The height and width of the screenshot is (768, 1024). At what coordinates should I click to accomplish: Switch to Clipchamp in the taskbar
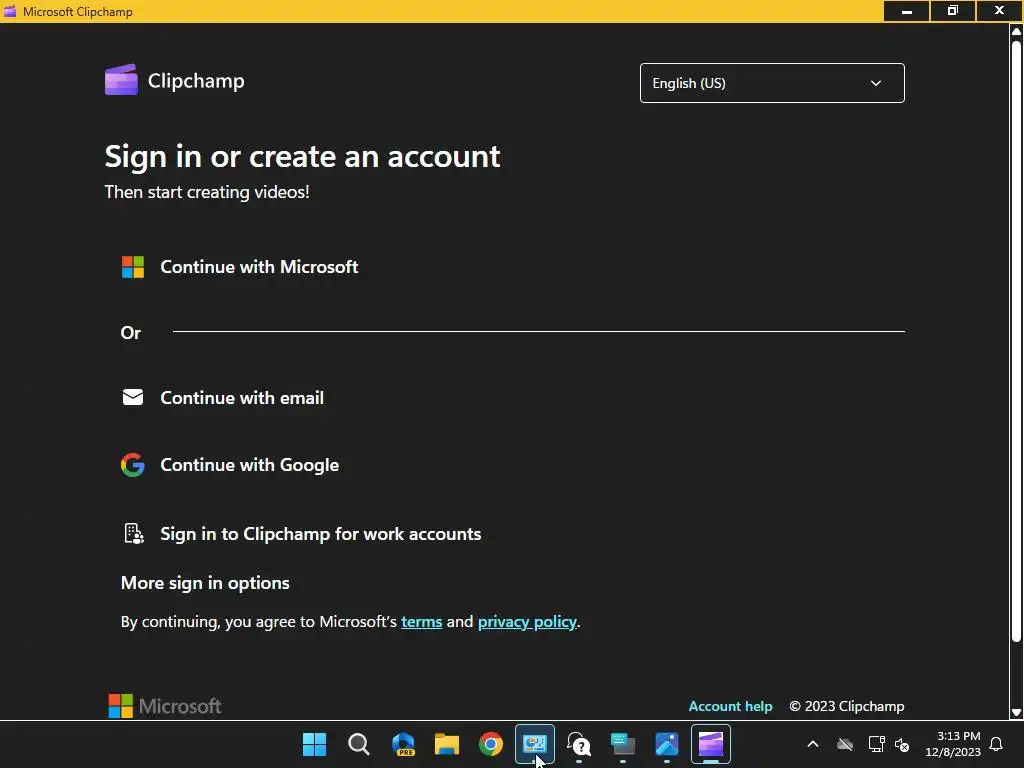(711, 744)
